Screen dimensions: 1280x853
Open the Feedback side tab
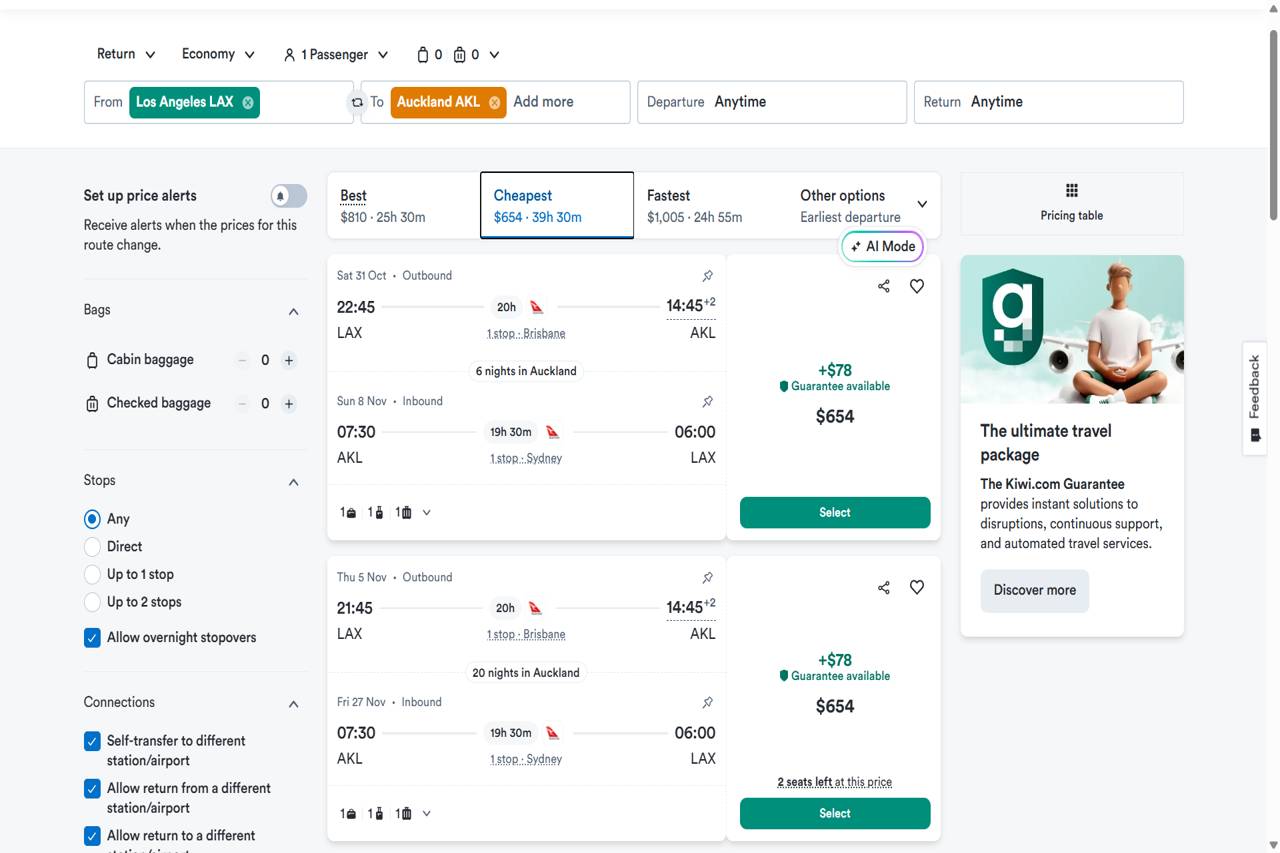tap(1255, 398)
